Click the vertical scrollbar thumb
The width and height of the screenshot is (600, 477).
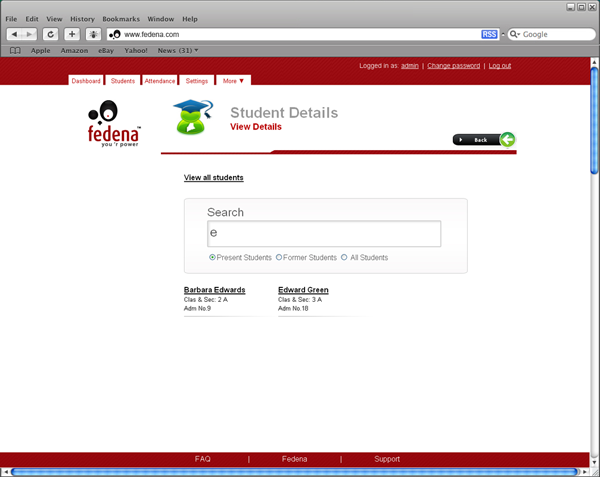tap(594, 120)
